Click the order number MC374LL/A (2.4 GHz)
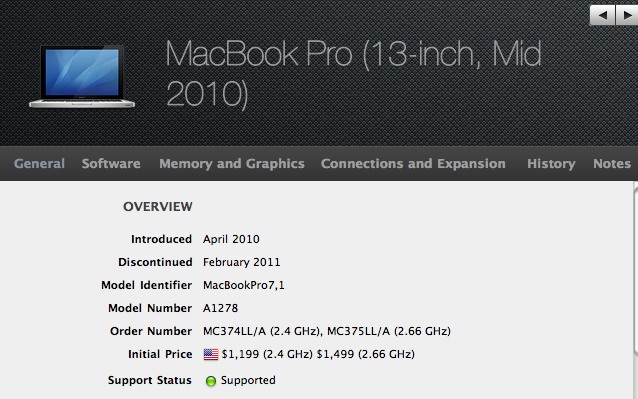This screenshot has height=399, width=638. (x=262, y=331)
